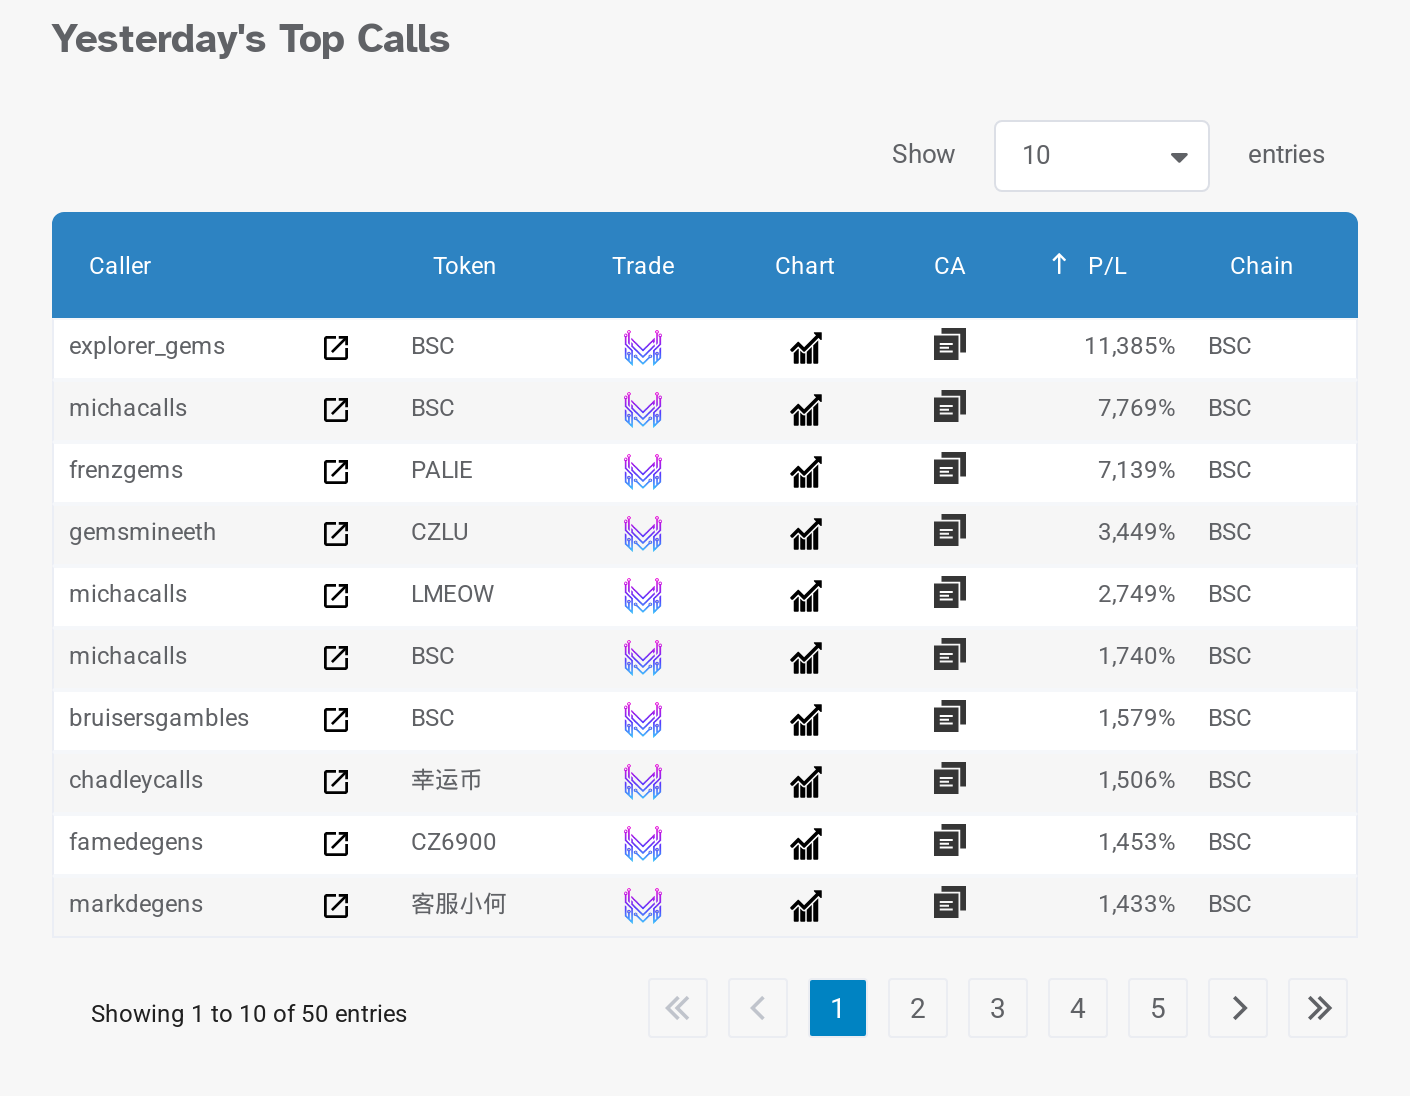Copy contract address for LMEOW token

[x=949, y=594]
